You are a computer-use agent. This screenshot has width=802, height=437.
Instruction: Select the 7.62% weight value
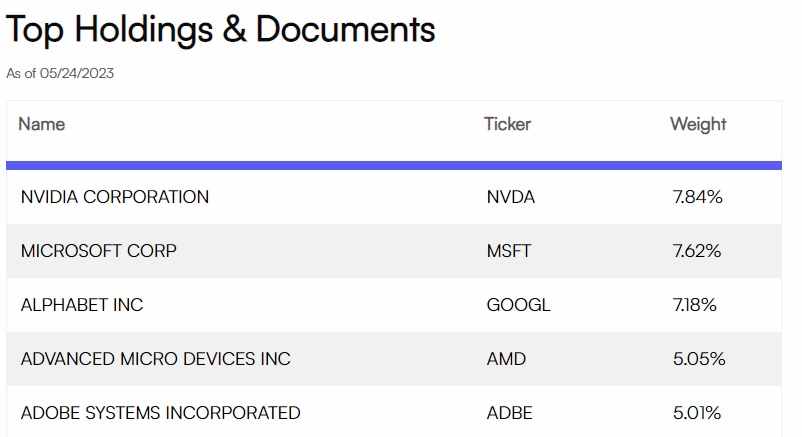point(697,251)
